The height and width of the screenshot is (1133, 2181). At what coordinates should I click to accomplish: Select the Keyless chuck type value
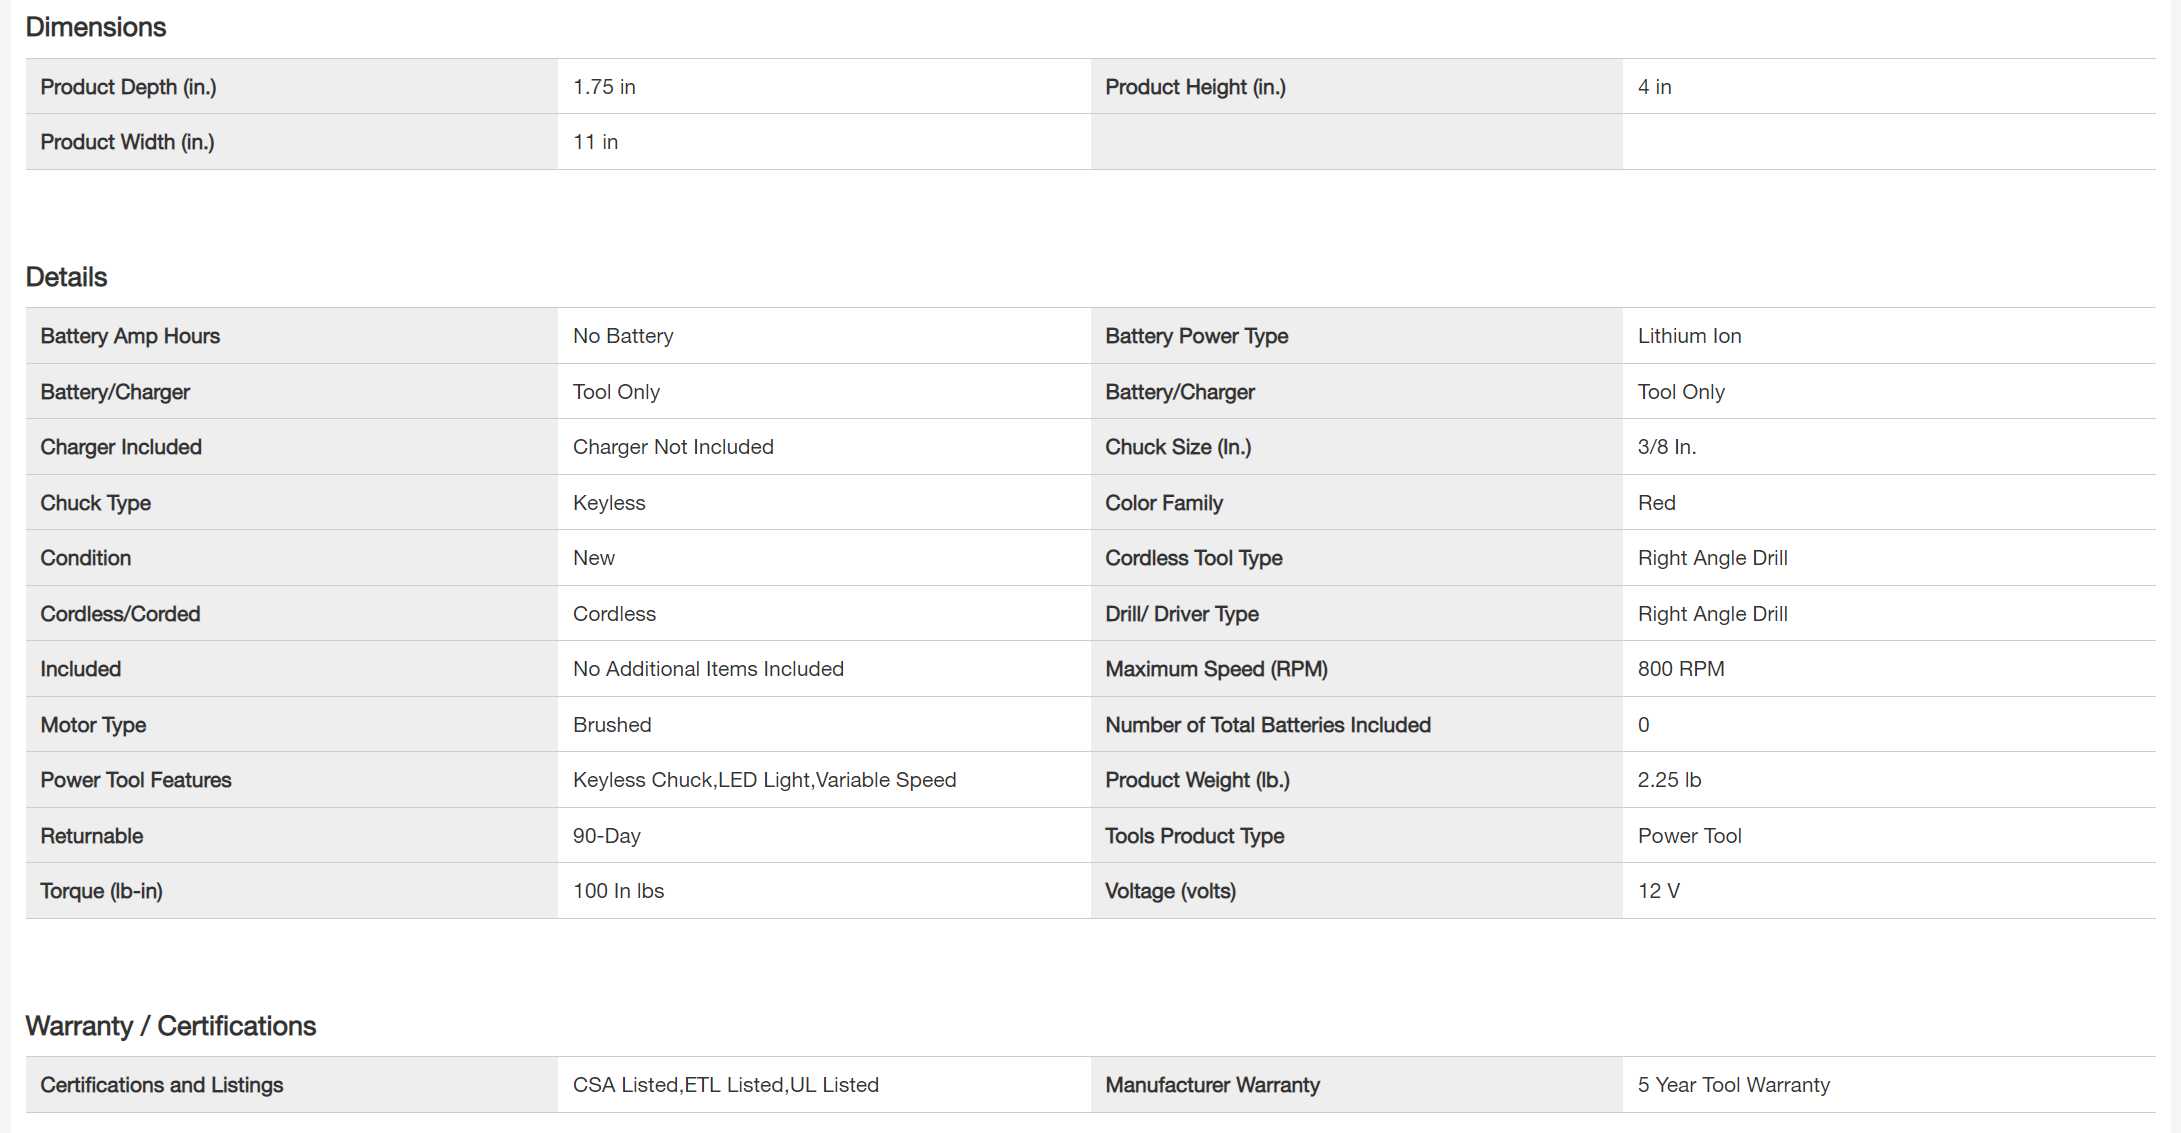[x=609, y=503]
